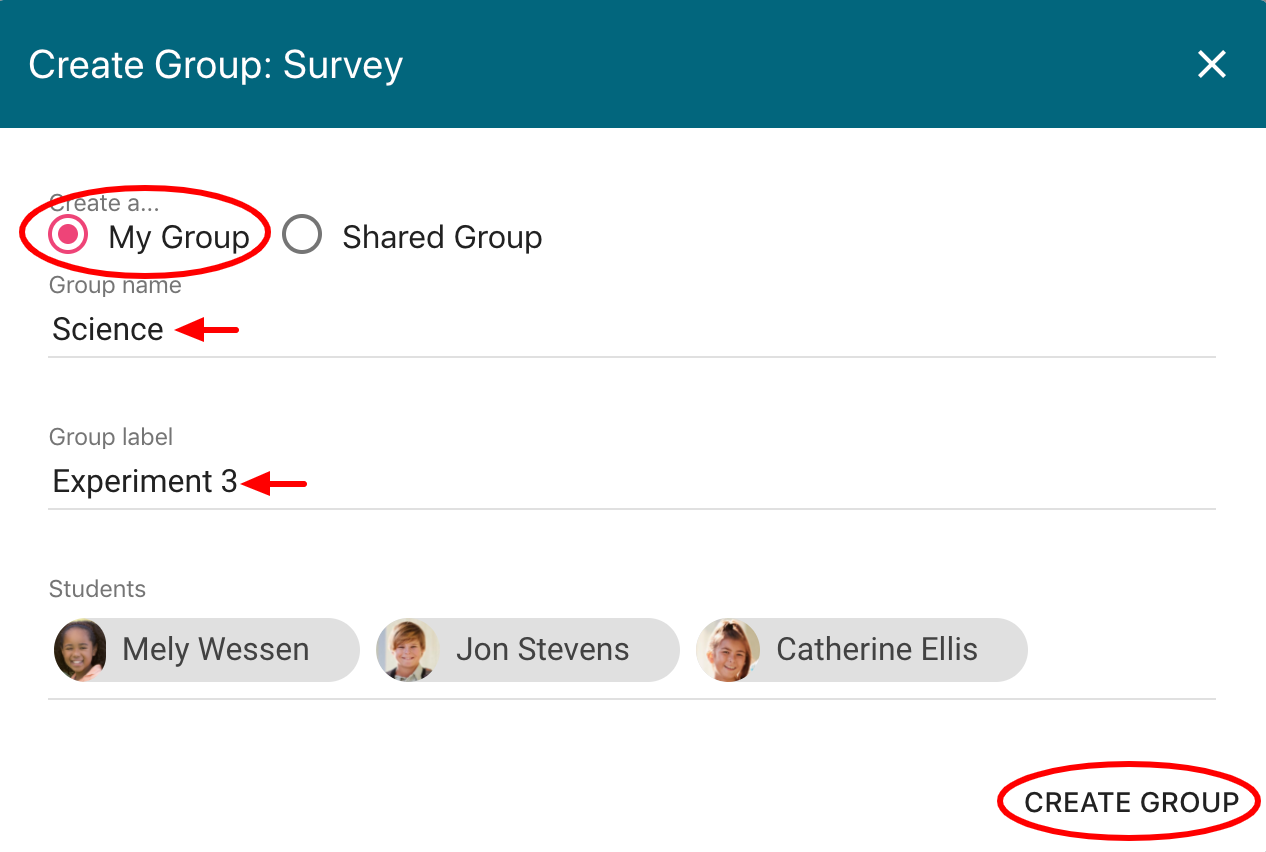
Task: Choose the Shared Group radio option
Action: (302, 236)
